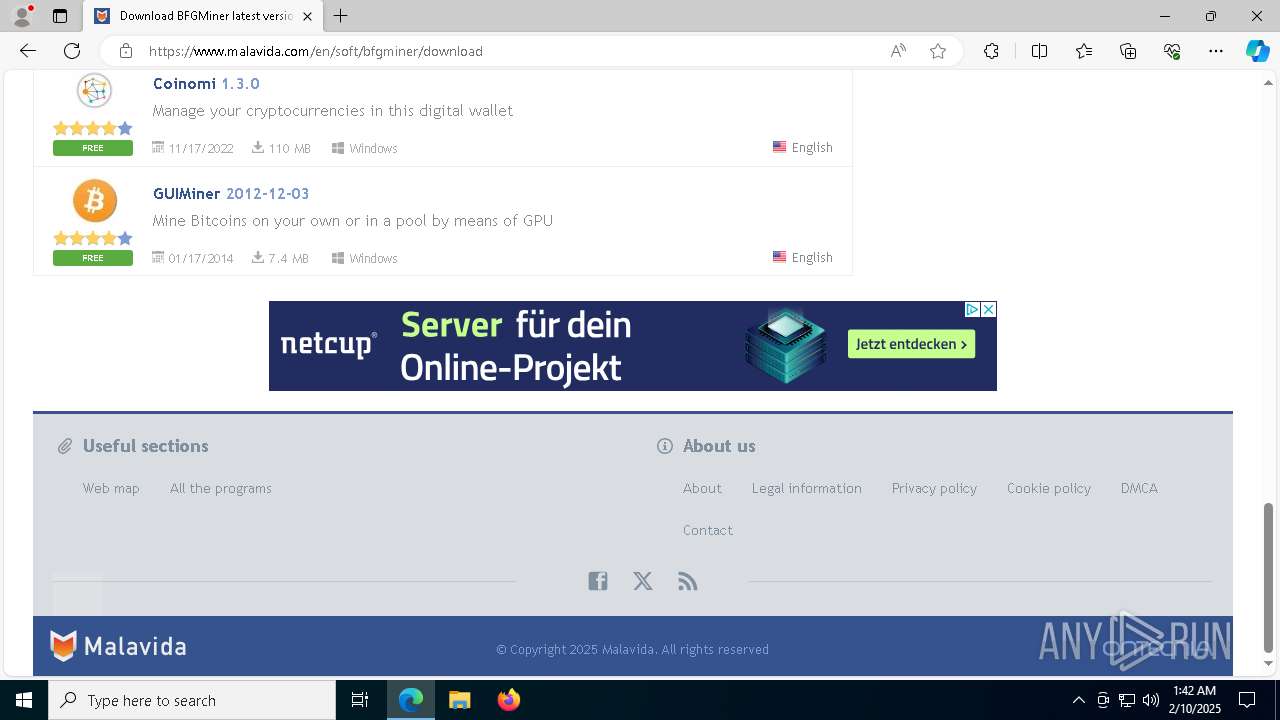The height and width of the screenshot is (720, 1280).
Task: Open the About link
Action: click(702, 488)
